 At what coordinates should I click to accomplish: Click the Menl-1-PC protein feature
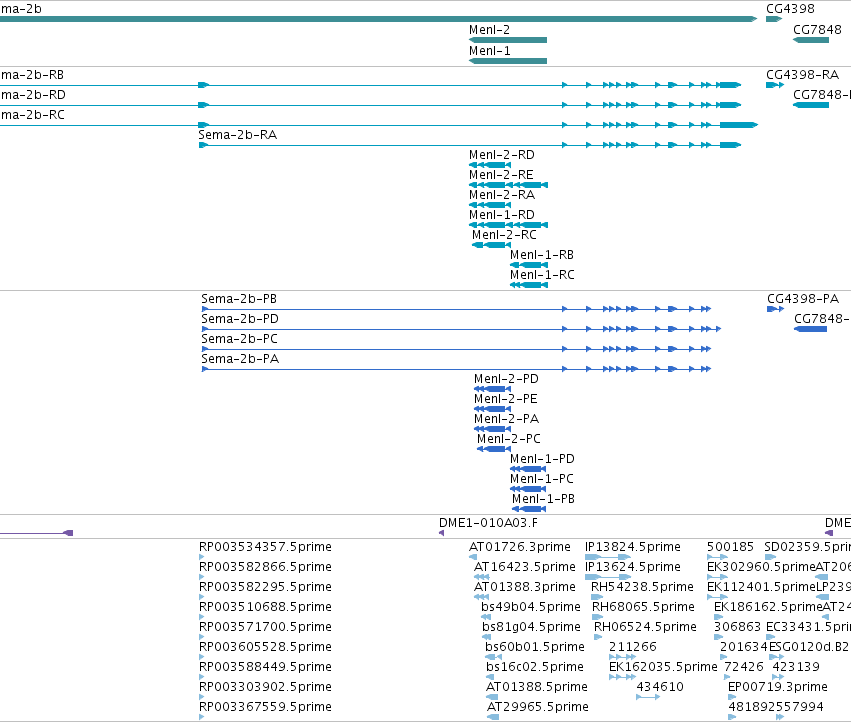click(x=528, y=489)
